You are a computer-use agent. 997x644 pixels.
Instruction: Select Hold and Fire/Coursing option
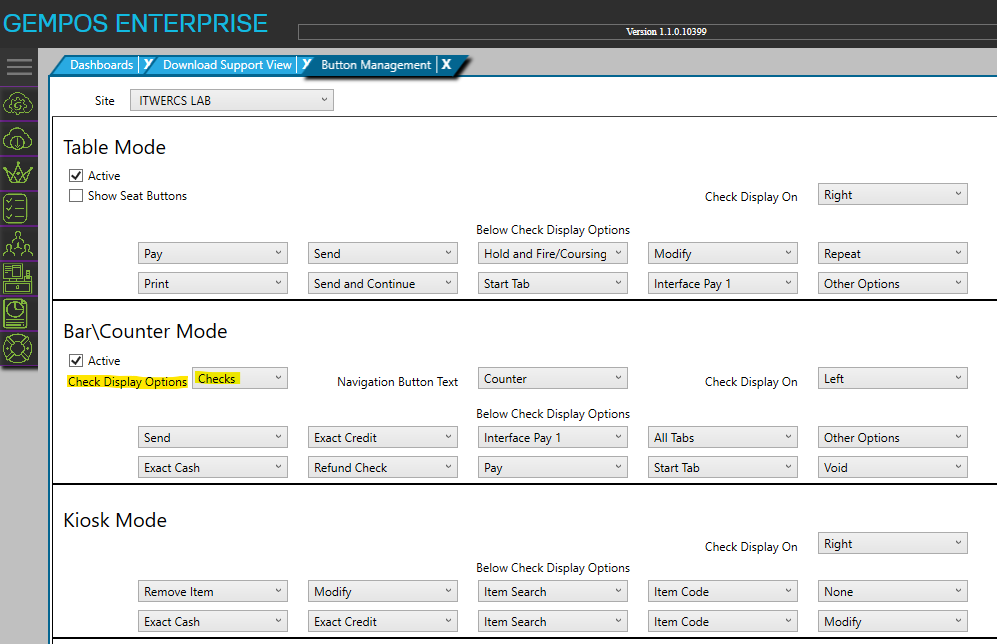click(552, 253)
